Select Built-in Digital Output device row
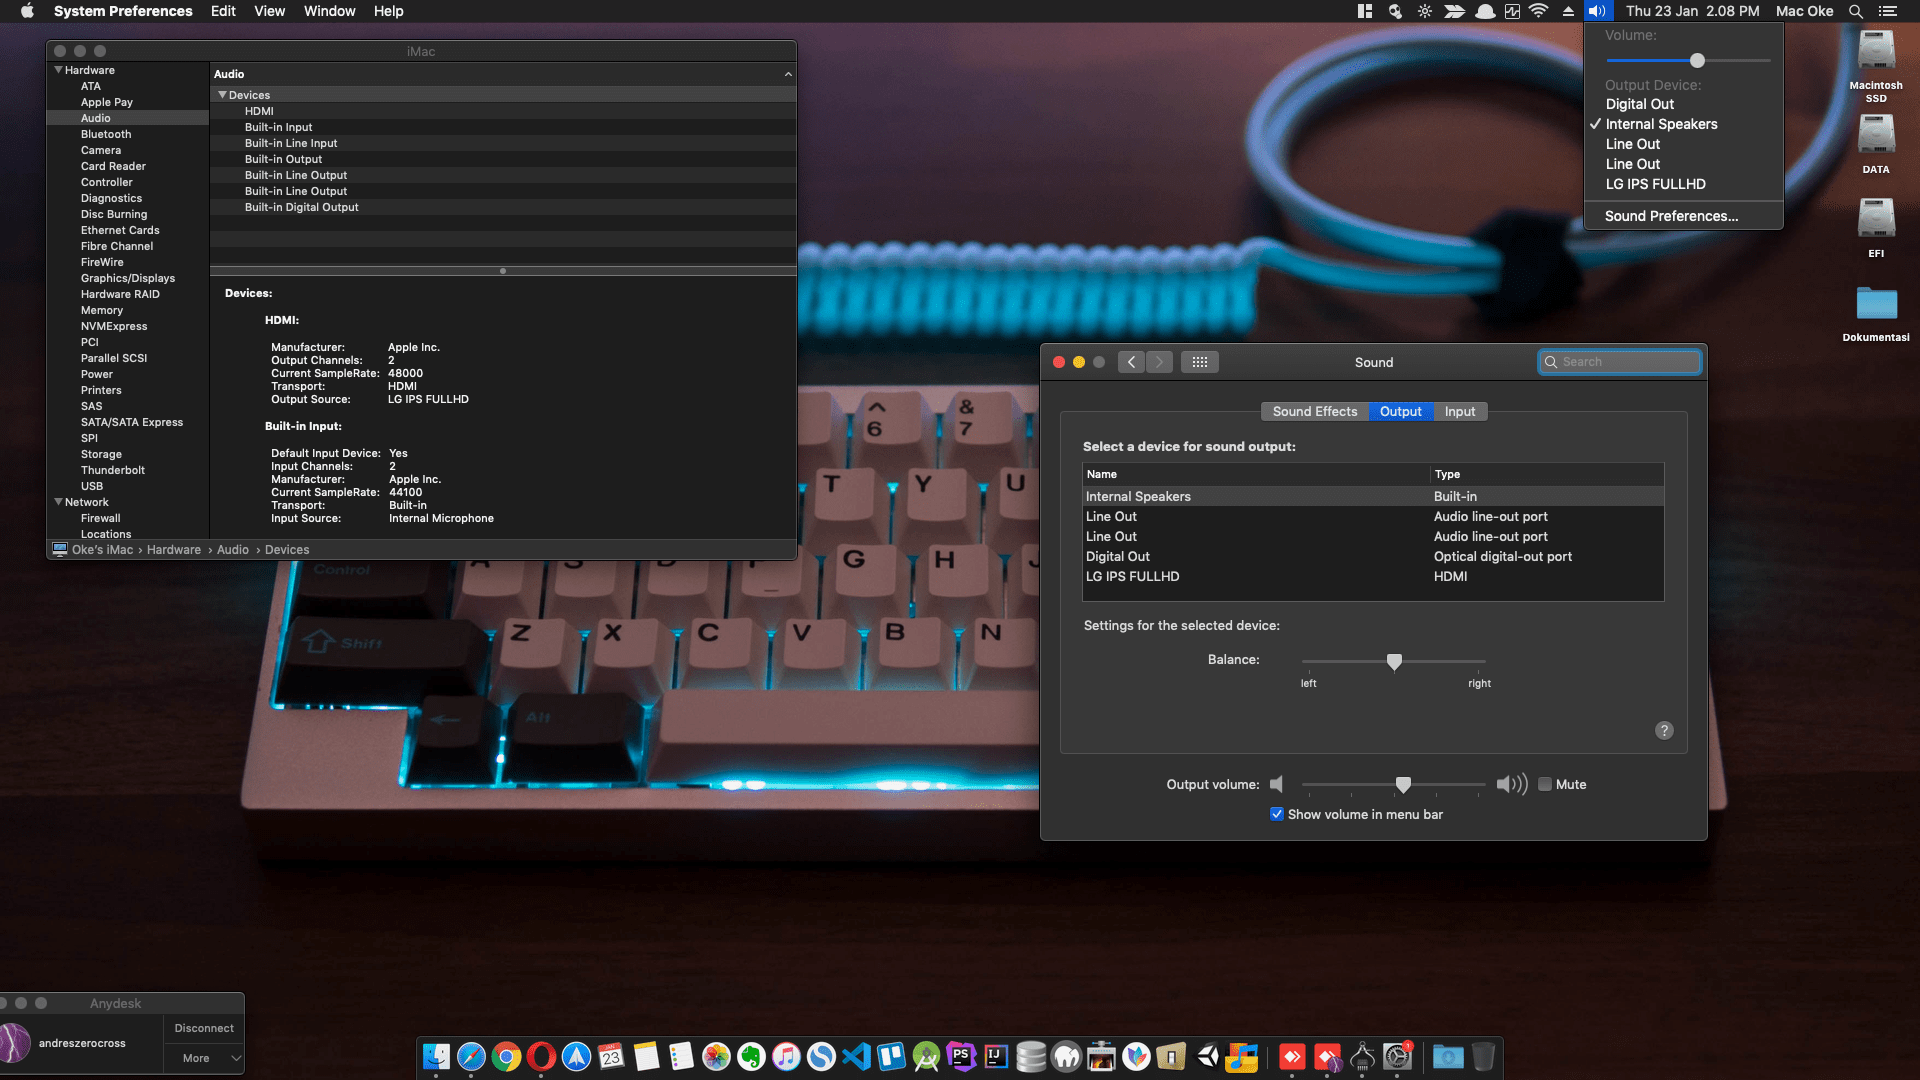Screen dimensions: 1920x1080 [x=503, y=207]
